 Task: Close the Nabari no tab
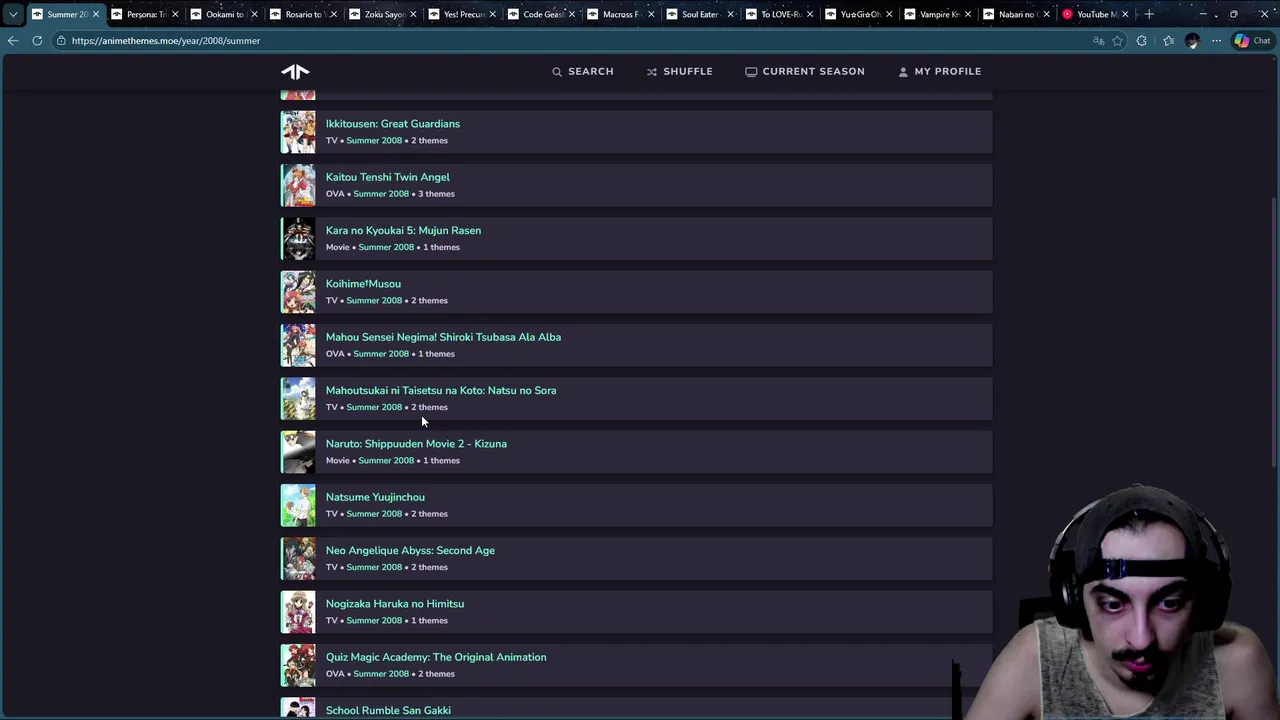coord(1046,14)
